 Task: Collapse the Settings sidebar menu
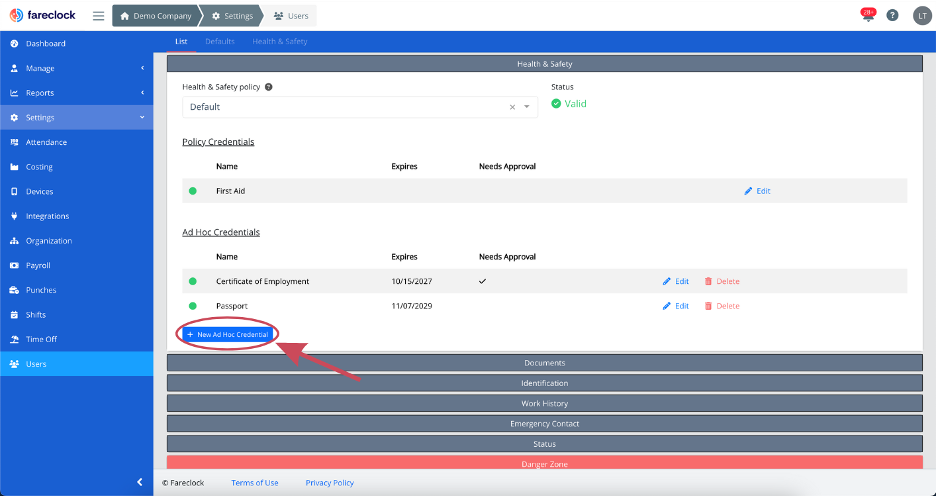coord(76,118)
